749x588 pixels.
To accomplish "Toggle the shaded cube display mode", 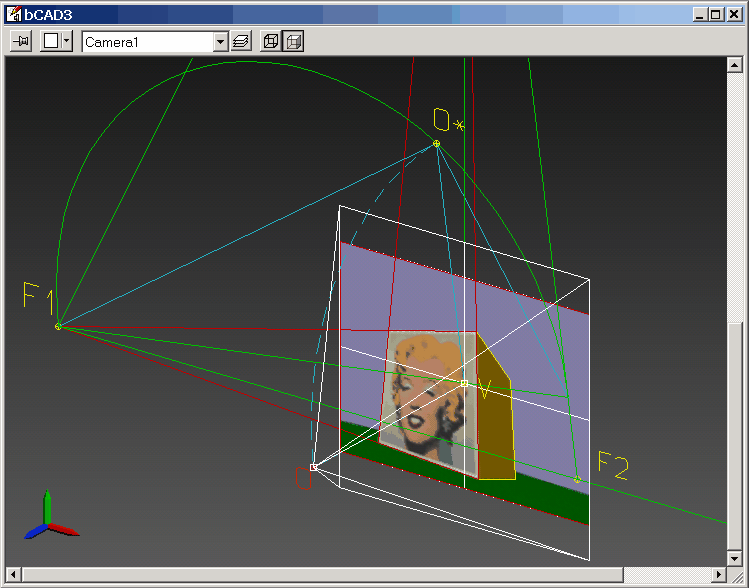I will (293, 41).
